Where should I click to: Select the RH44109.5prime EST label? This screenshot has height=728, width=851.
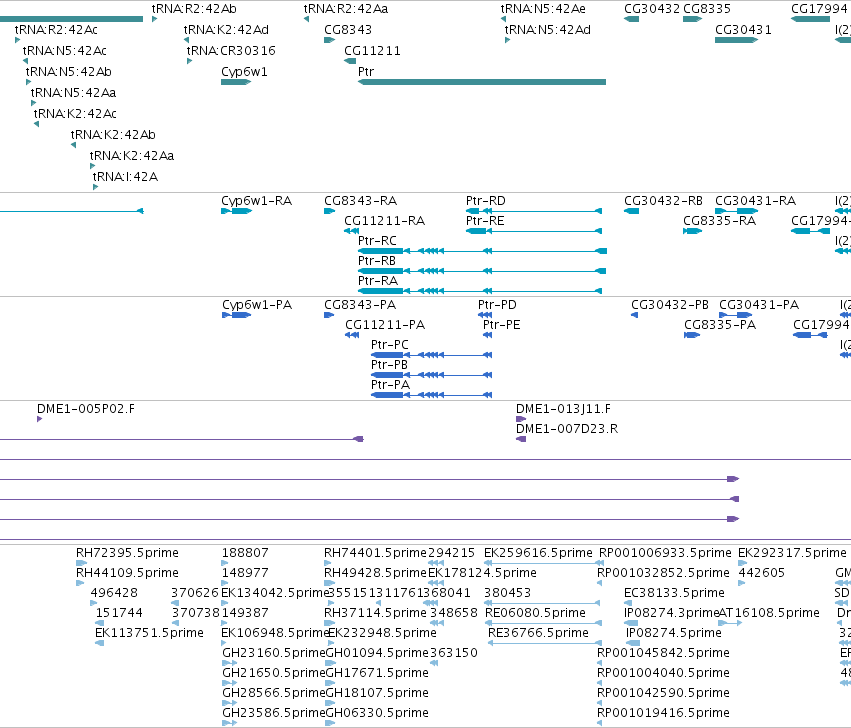coord(127,573)
